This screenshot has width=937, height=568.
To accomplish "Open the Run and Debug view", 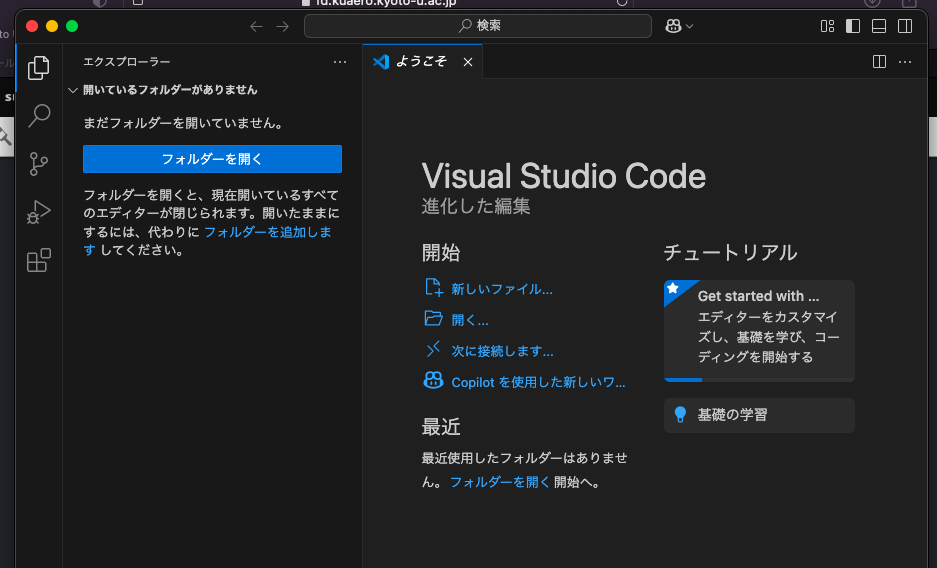I will click(39, 212).
